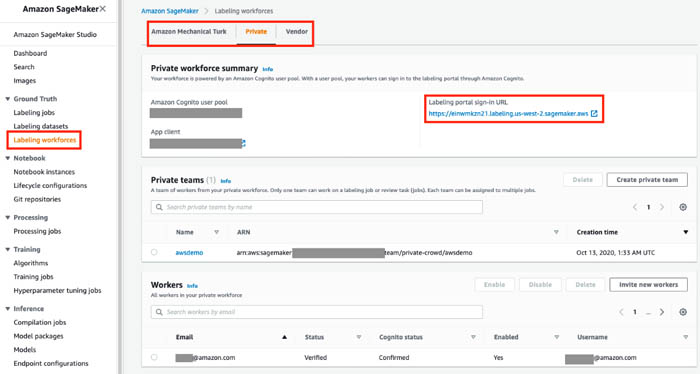Collapse the Training section
This screenshot has height=374, width=700.
(8, 249)
